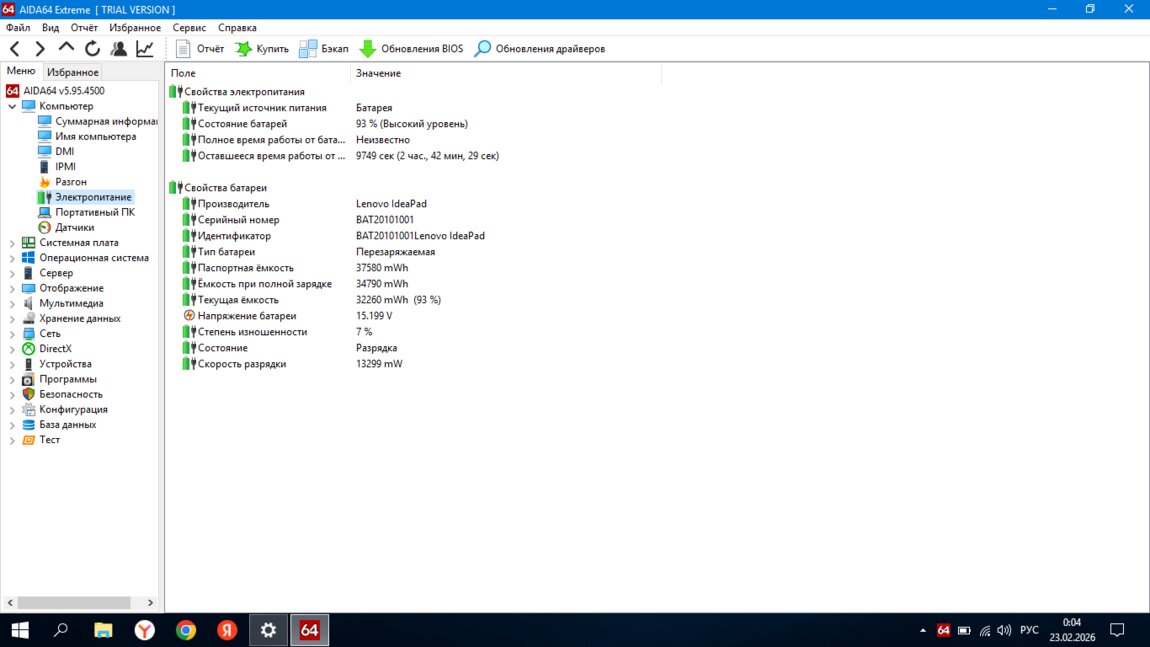Switch to the Избранное tab
Screen dimensions: 1150x647
[x=73, y=72]
